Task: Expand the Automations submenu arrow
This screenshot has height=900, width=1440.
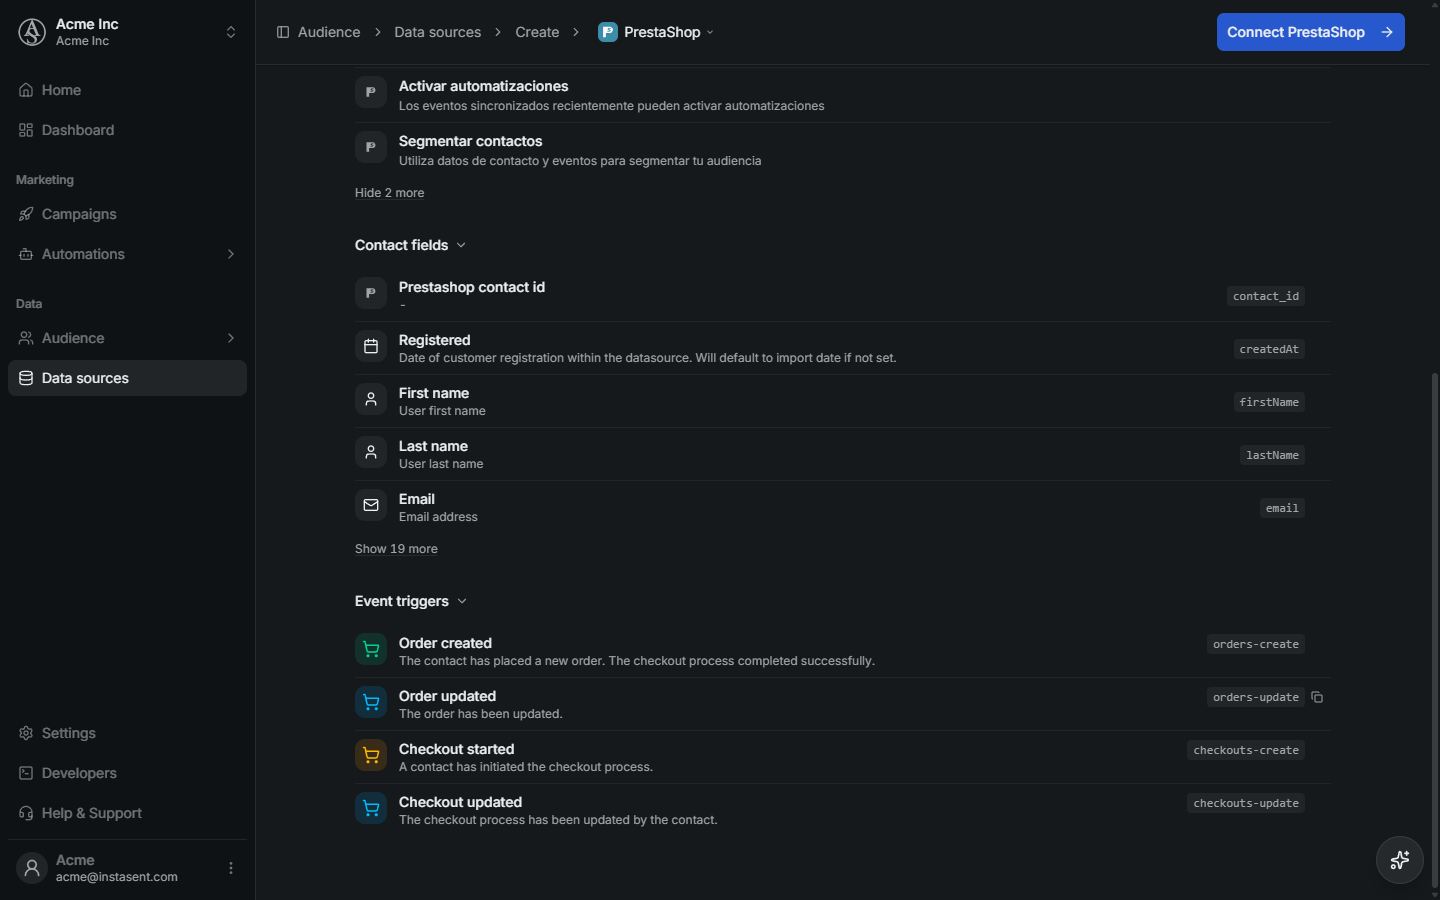Action: point(231,254)
